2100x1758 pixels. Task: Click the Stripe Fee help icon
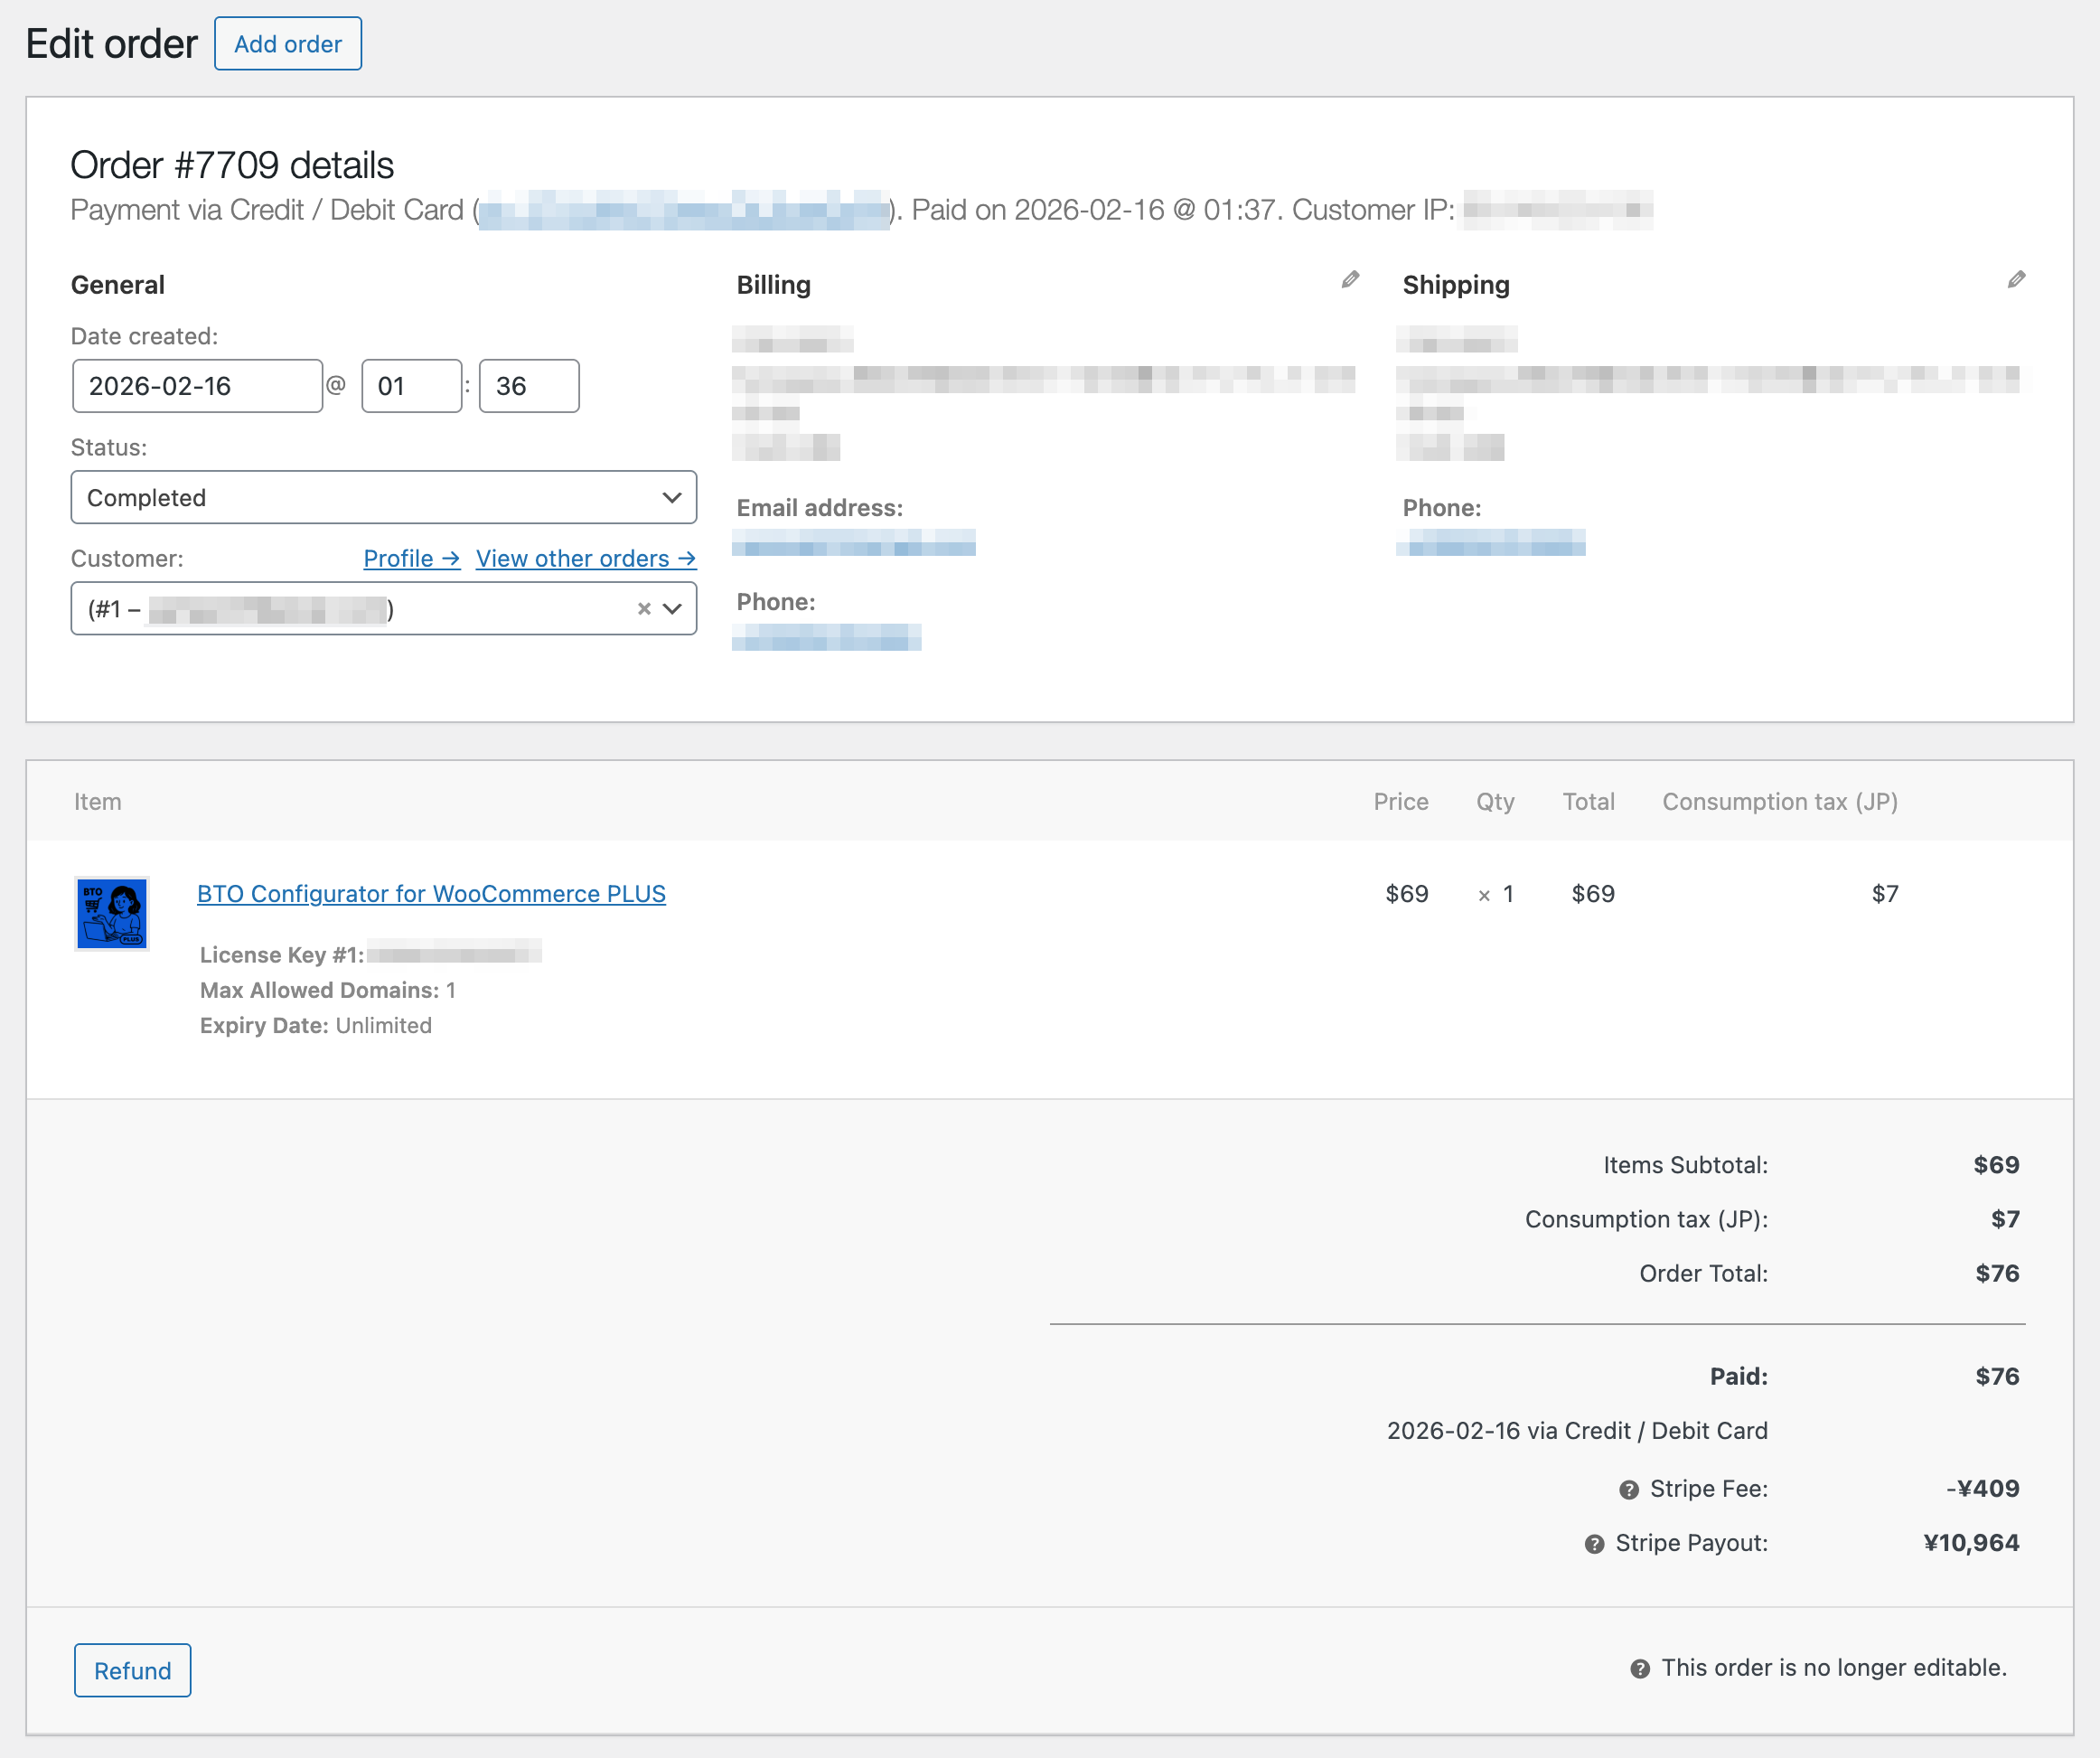click(x=1628, y=1490)
